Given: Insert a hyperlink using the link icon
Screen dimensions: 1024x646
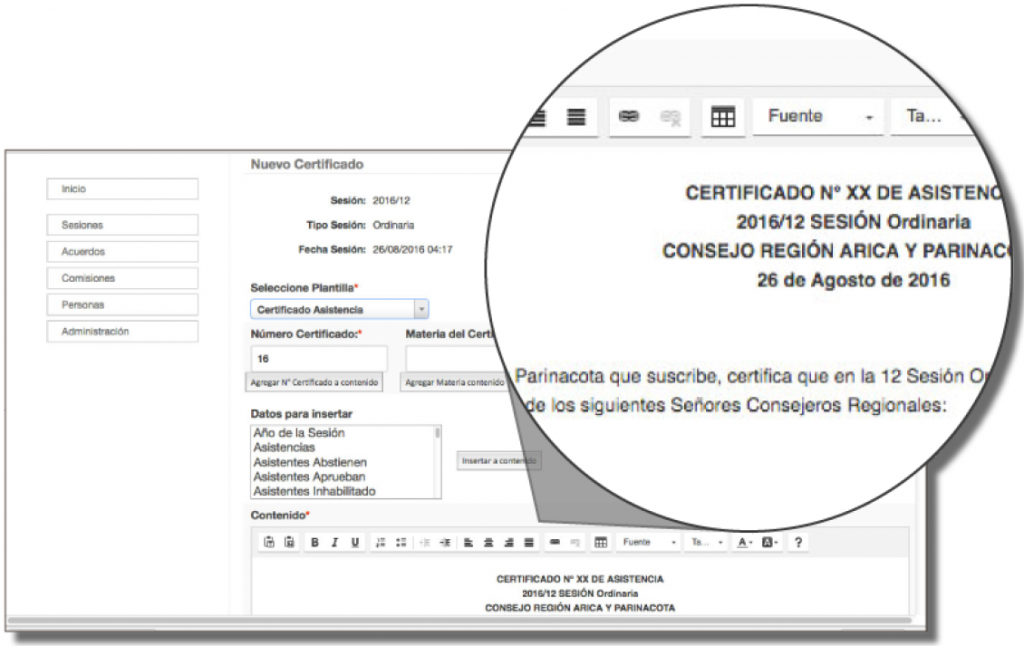Looking at the screenshot, I should point(556,542).
